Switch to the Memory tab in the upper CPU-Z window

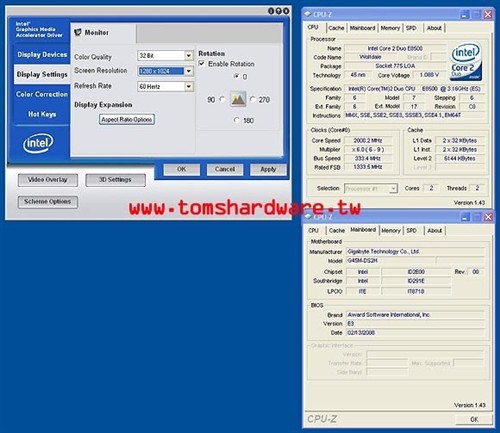click(x=390, y=28)
